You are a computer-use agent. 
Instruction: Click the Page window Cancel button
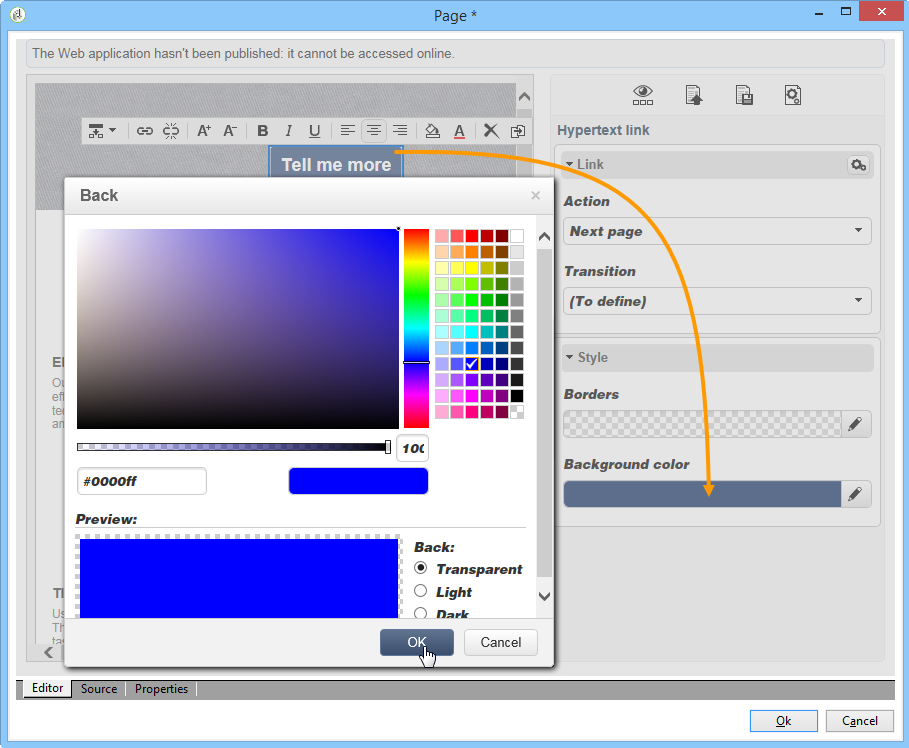click(860, 721)
